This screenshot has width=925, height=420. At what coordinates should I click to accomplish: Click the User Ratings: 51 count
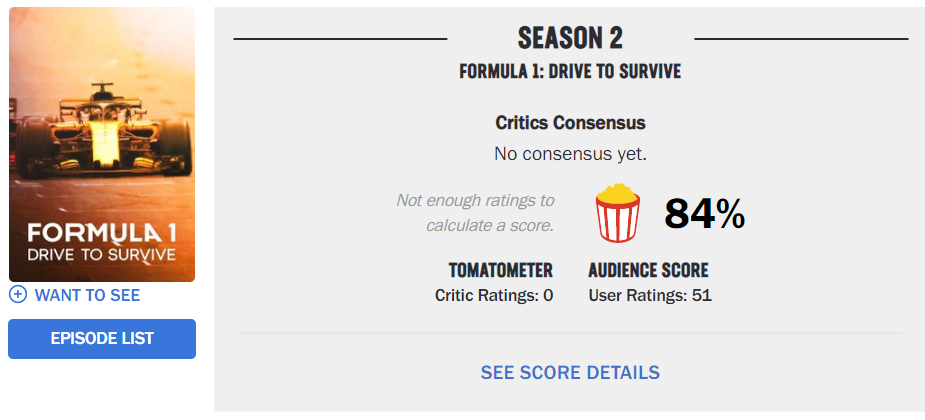click(650, 295)
